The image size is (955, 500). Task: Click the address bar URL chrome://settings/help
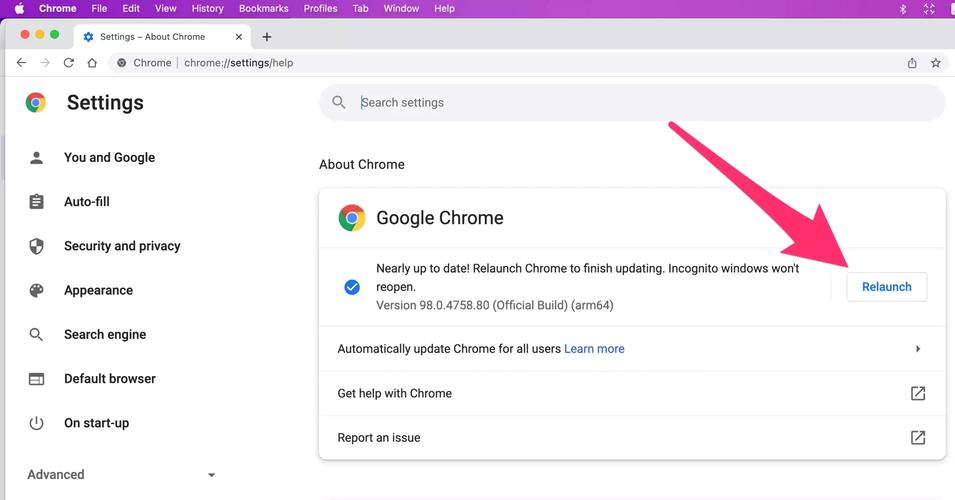pyautogui.click(x=238, y=63)
